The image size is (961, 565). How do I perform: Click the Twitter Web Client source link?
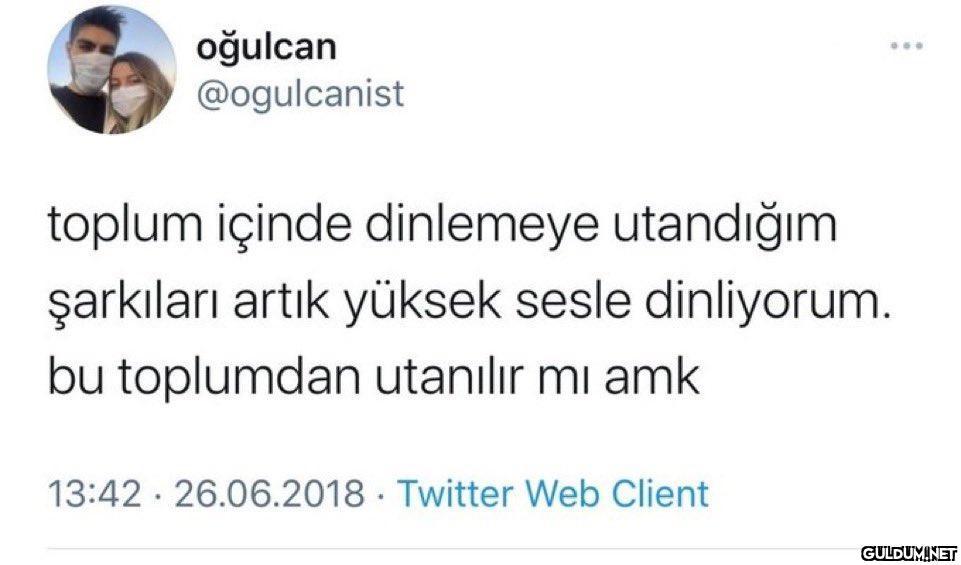click(x=553, y=493)
